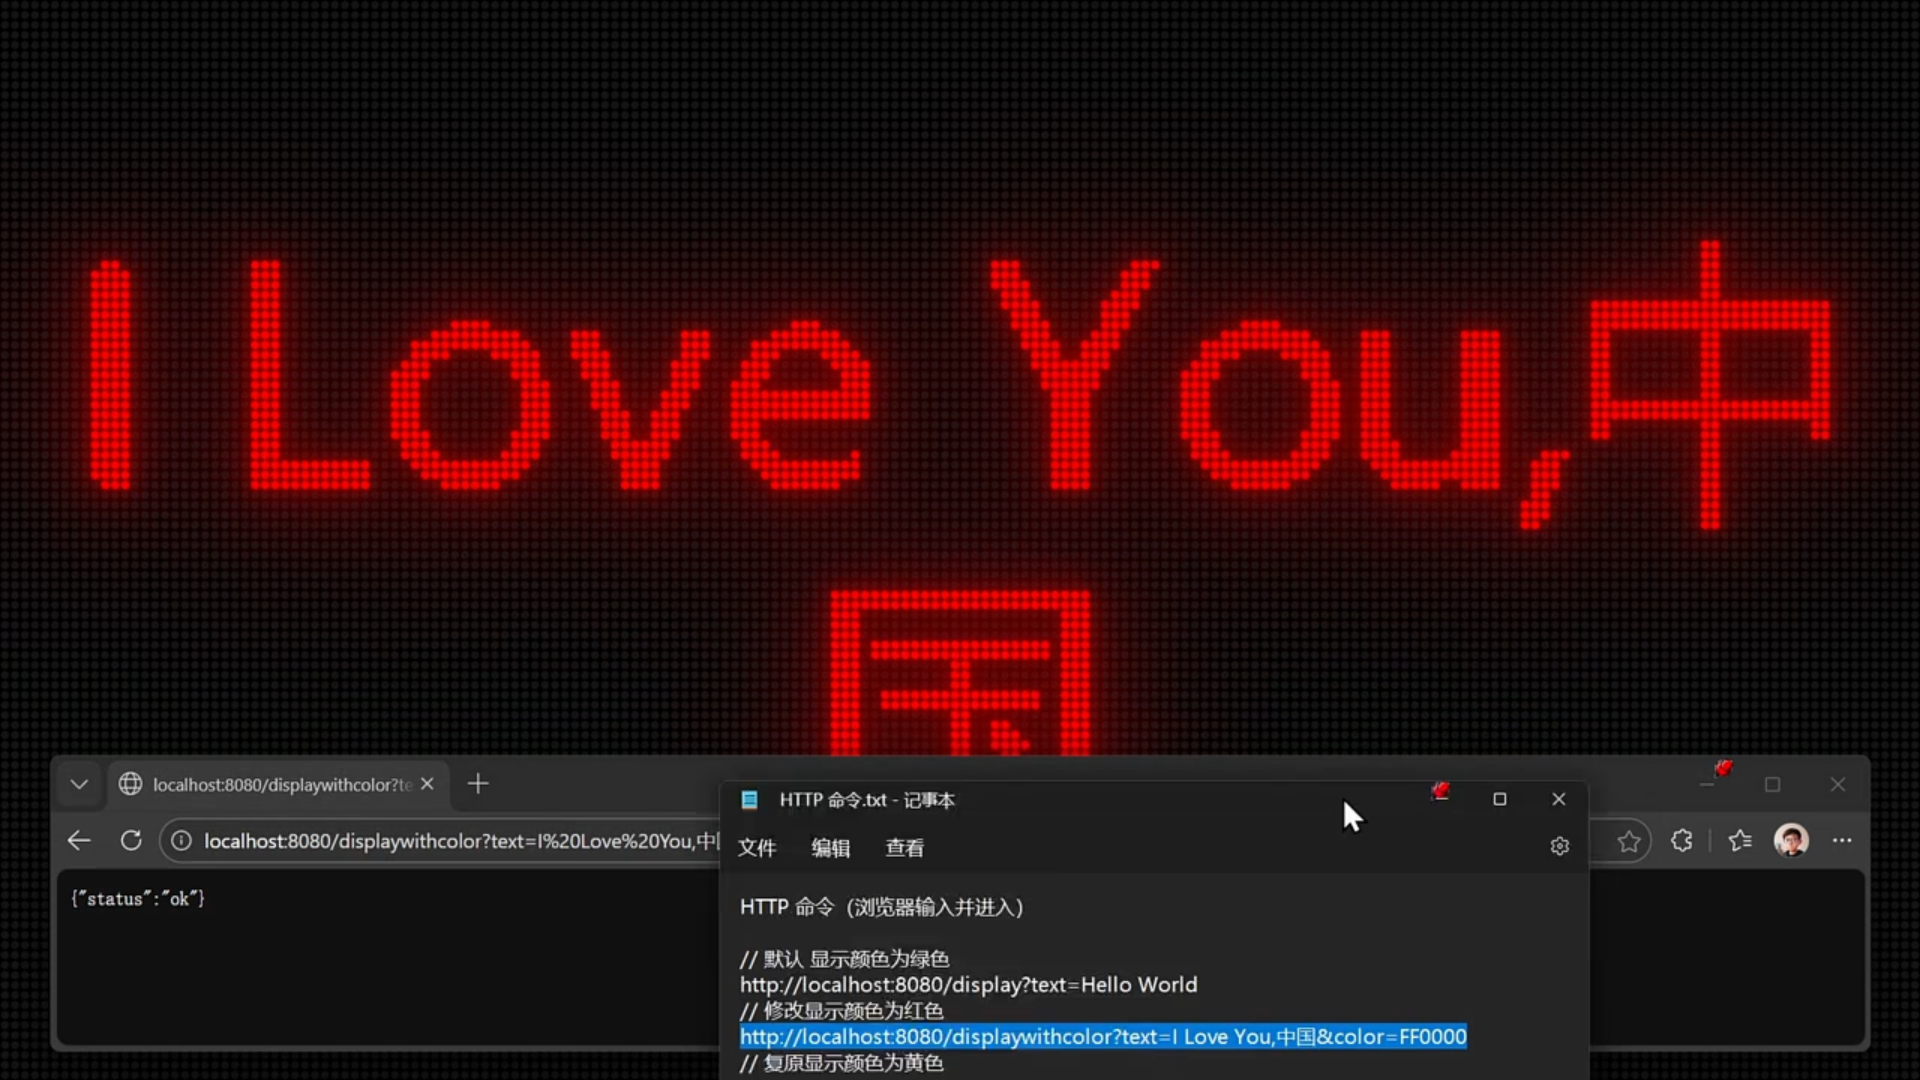Image resolution: width=1920 pixels, height=1080 pixels.
Task: Open the favorites list icon
Action: [1740, 841]
